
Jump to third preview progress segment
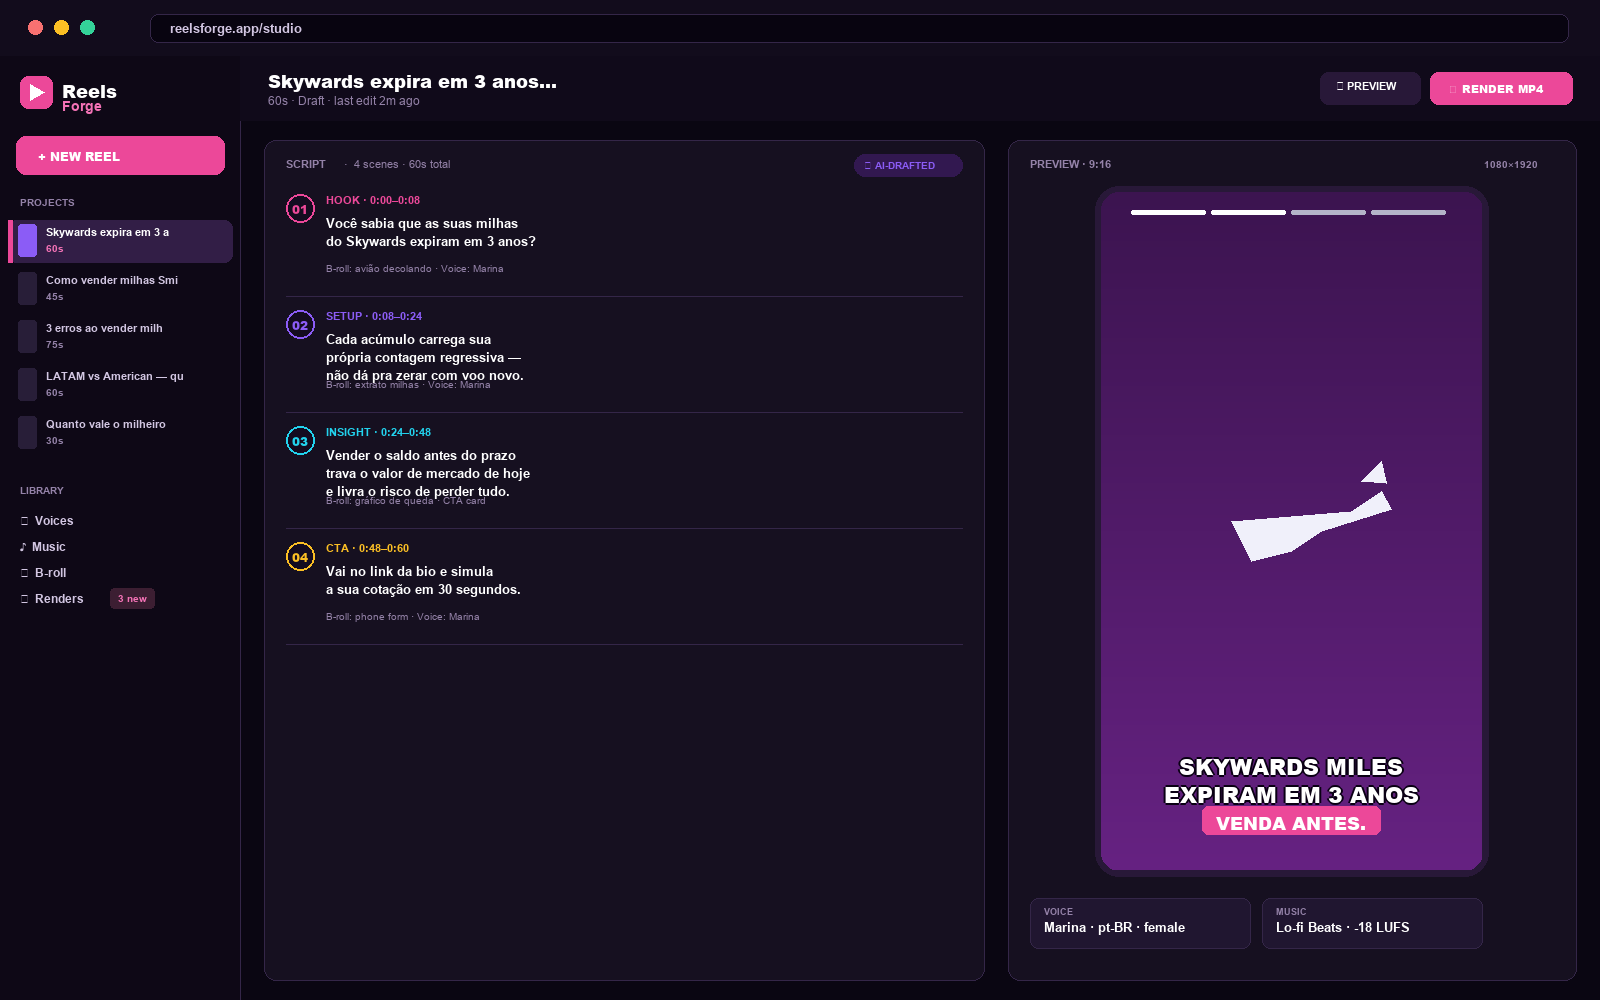tap(1328, 213)
